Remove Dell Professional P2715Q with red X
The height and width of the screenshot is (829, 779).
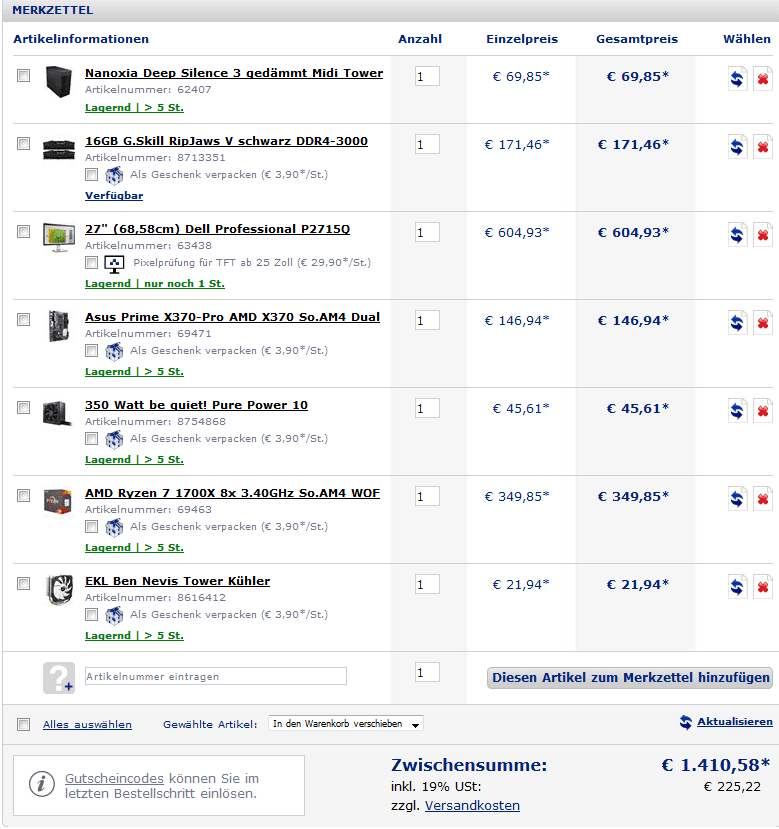[763, 234]
